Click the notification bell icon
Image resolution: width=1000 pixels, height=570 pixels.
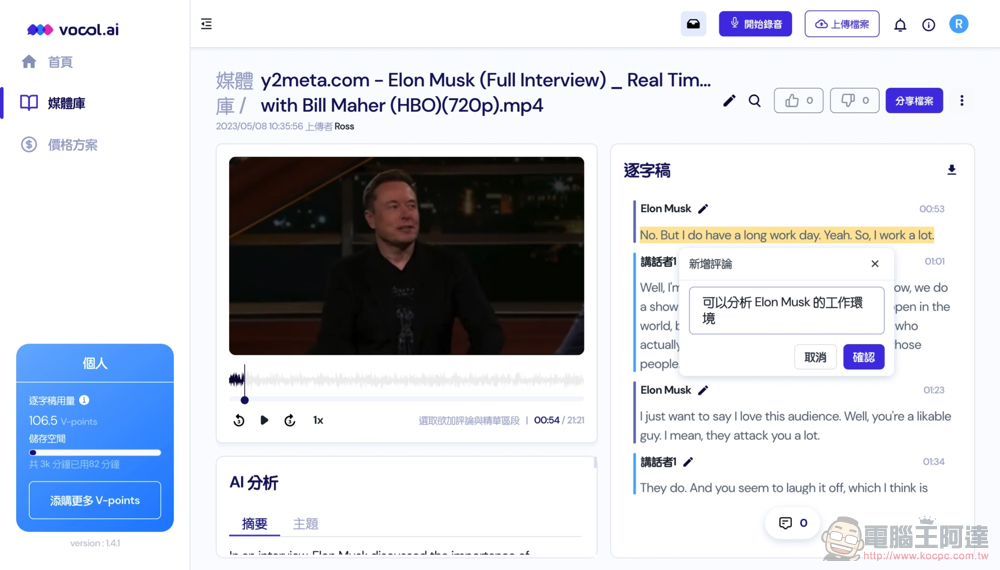(900, 25)
